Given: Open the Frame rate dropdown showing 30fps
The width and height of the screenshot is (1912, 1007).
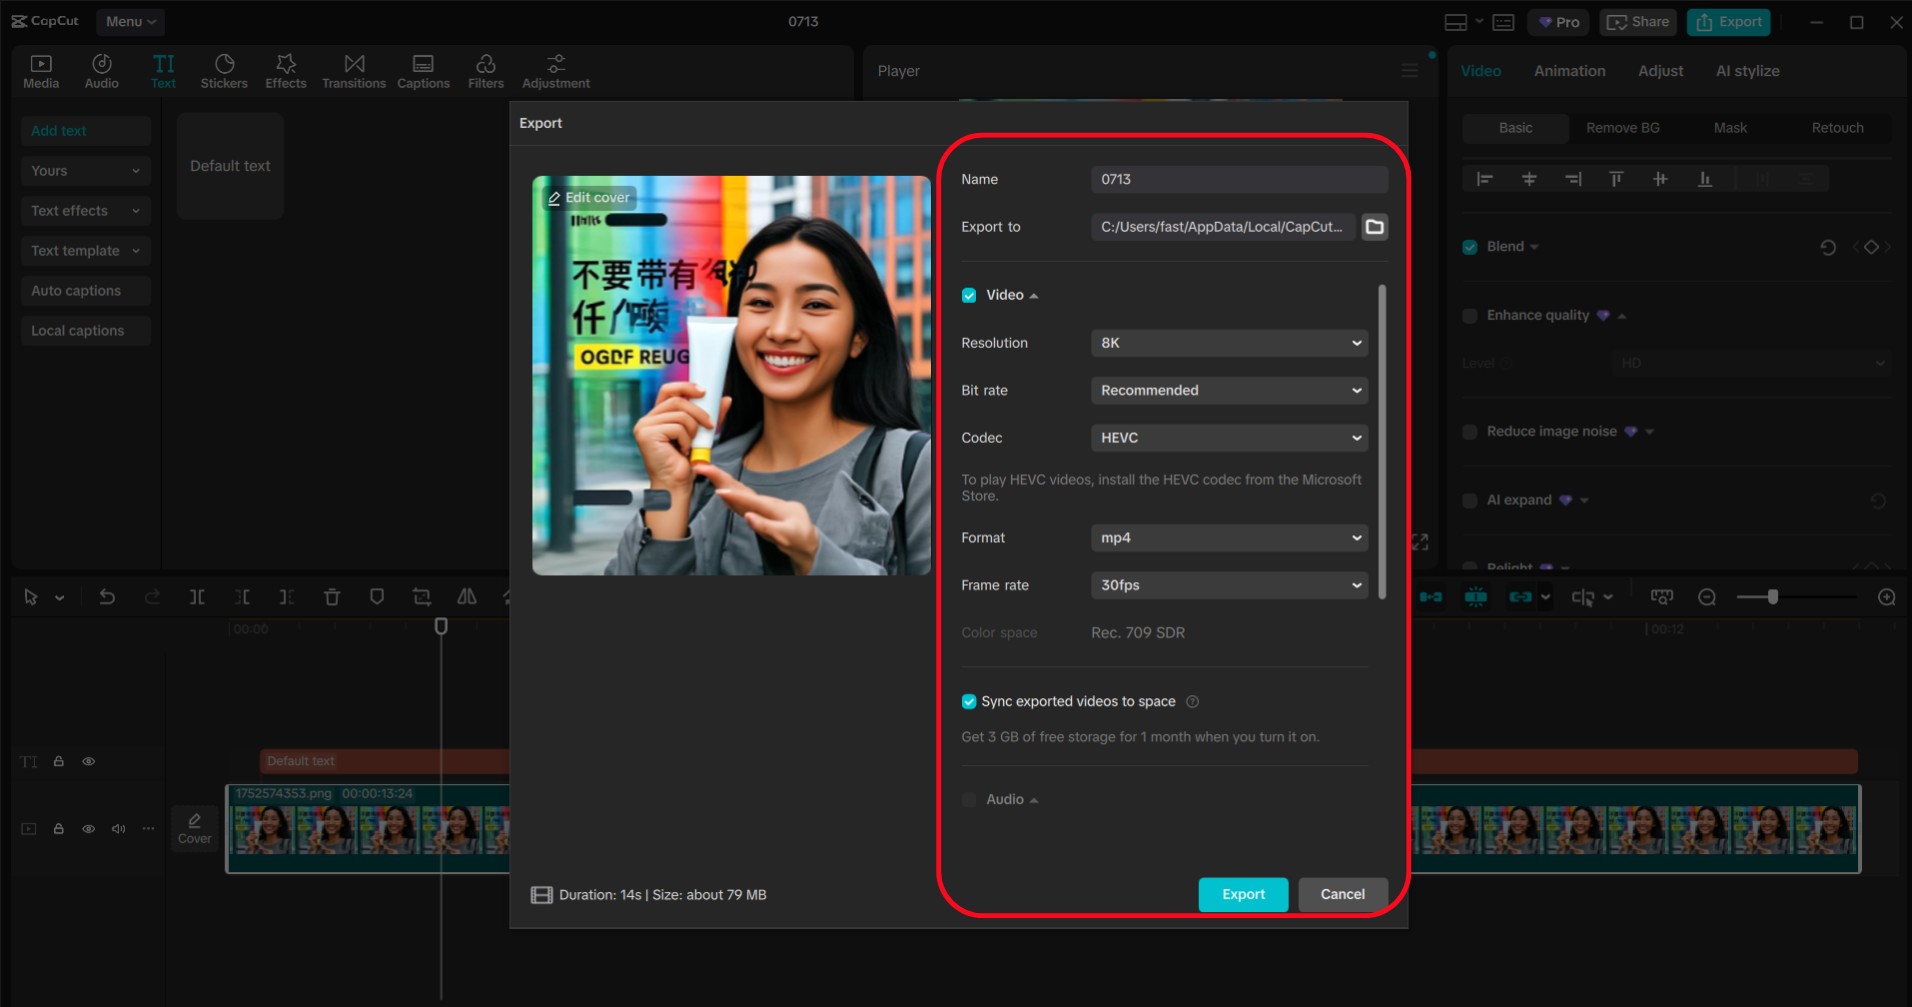Looking at the screenshot, I should click(x=1229, y=585).
